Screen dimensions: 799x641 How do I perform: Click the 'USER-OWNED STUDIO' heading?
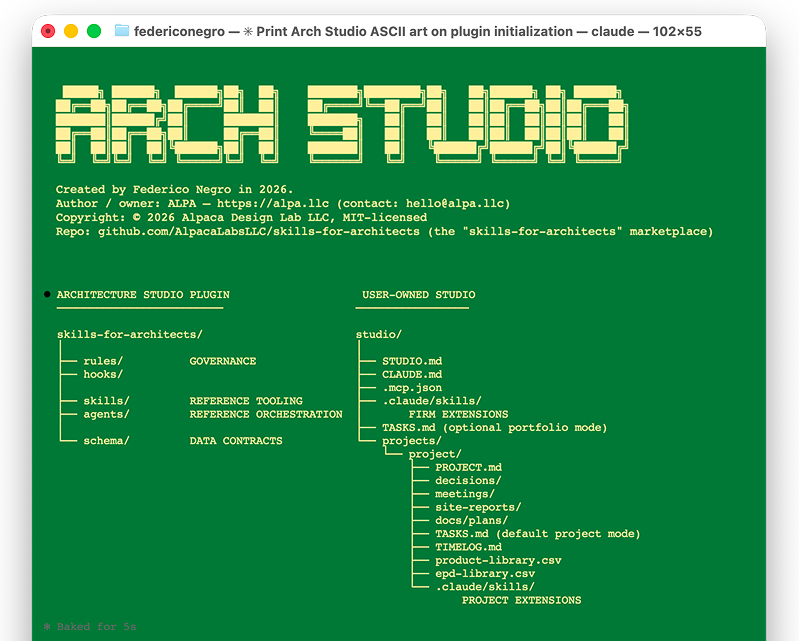click(x=418, y=295)
